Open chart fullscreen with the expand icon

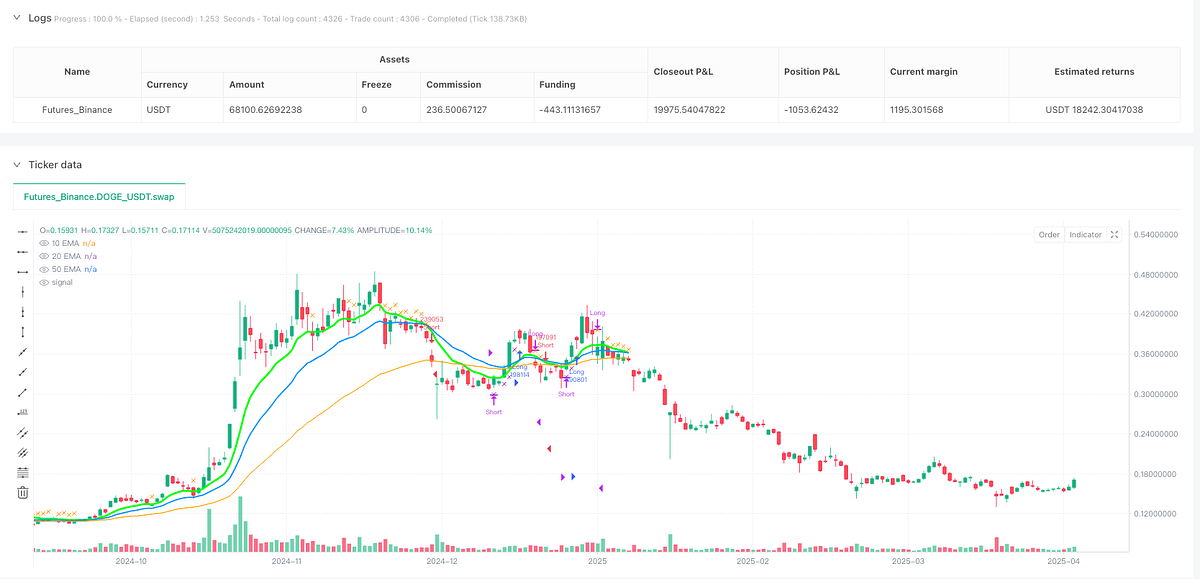pos(1114,234)
